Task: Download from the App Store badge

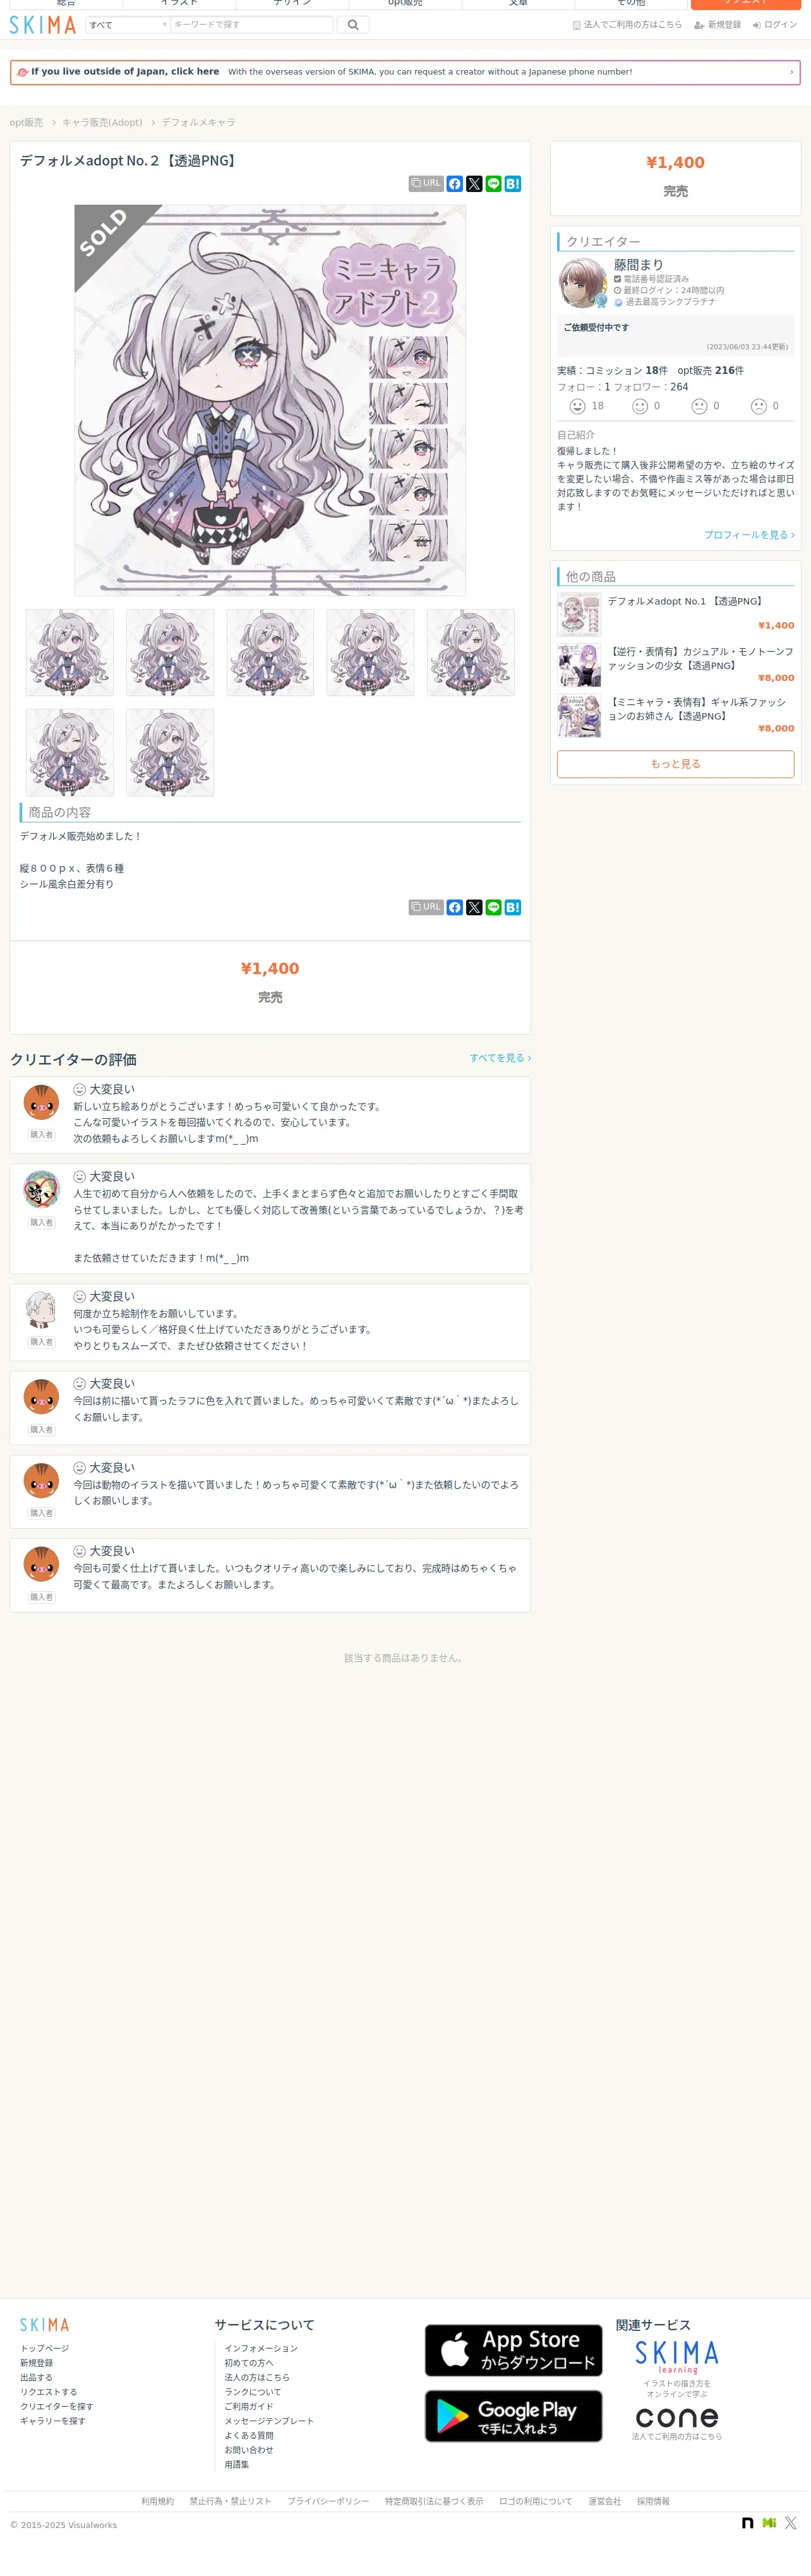Action: [x=514, y=2350]
